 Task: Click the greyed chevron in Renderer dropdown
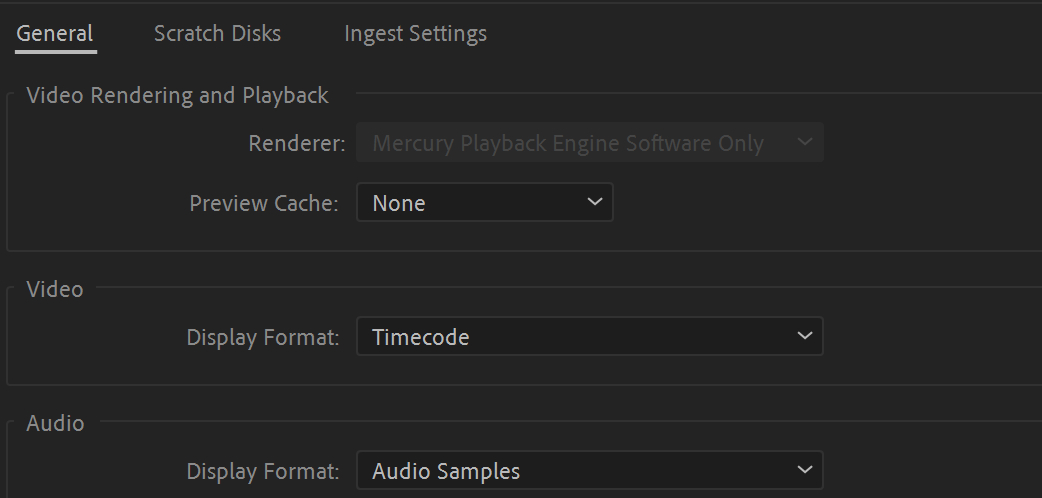[x=805, y=143]
